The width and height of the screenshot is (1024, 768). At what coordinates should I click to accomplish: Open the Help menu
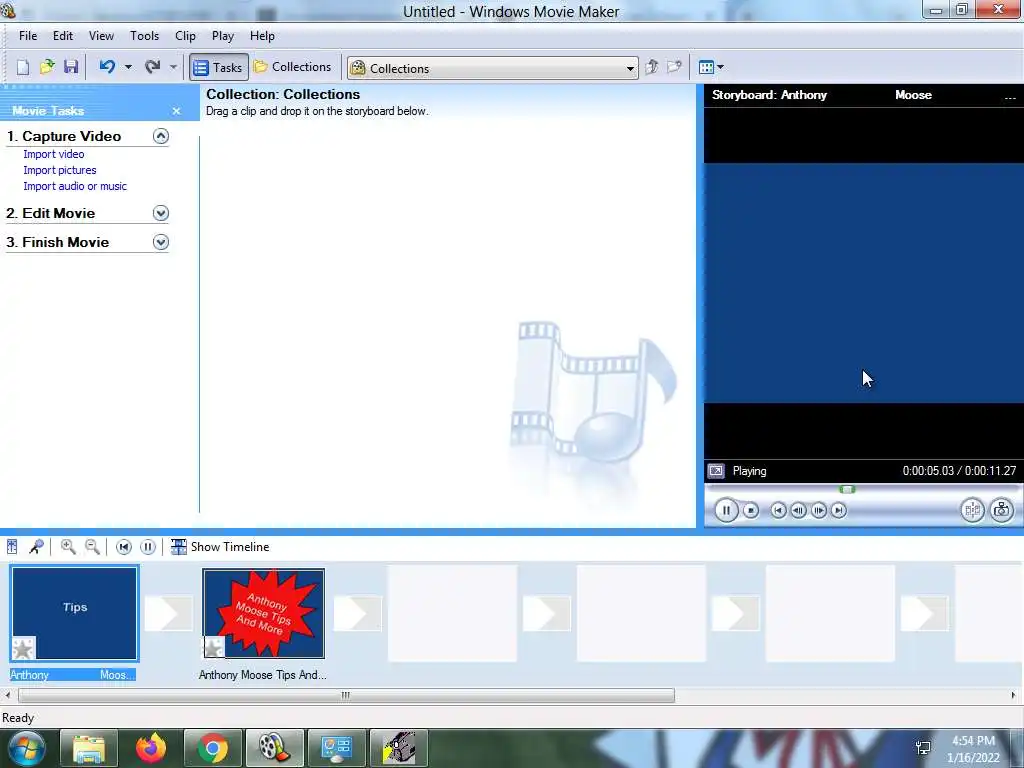coord(262,36)
